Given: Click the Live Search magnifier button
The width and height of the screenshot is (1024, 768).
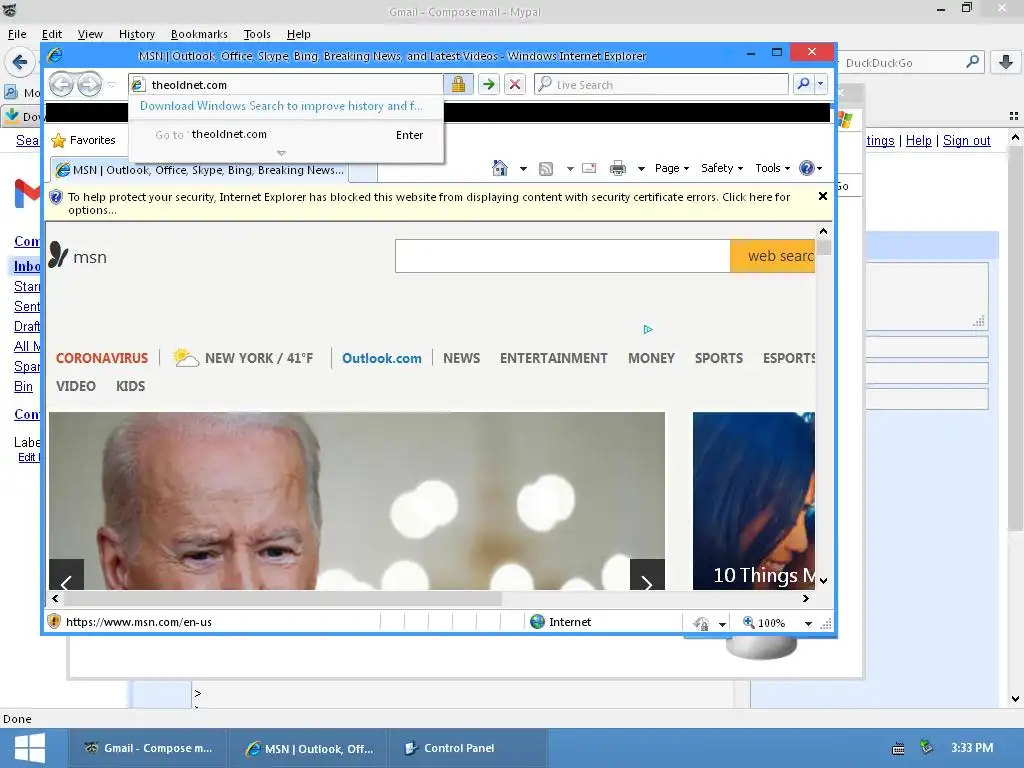Looking at the screenshot, I should 803,84.
